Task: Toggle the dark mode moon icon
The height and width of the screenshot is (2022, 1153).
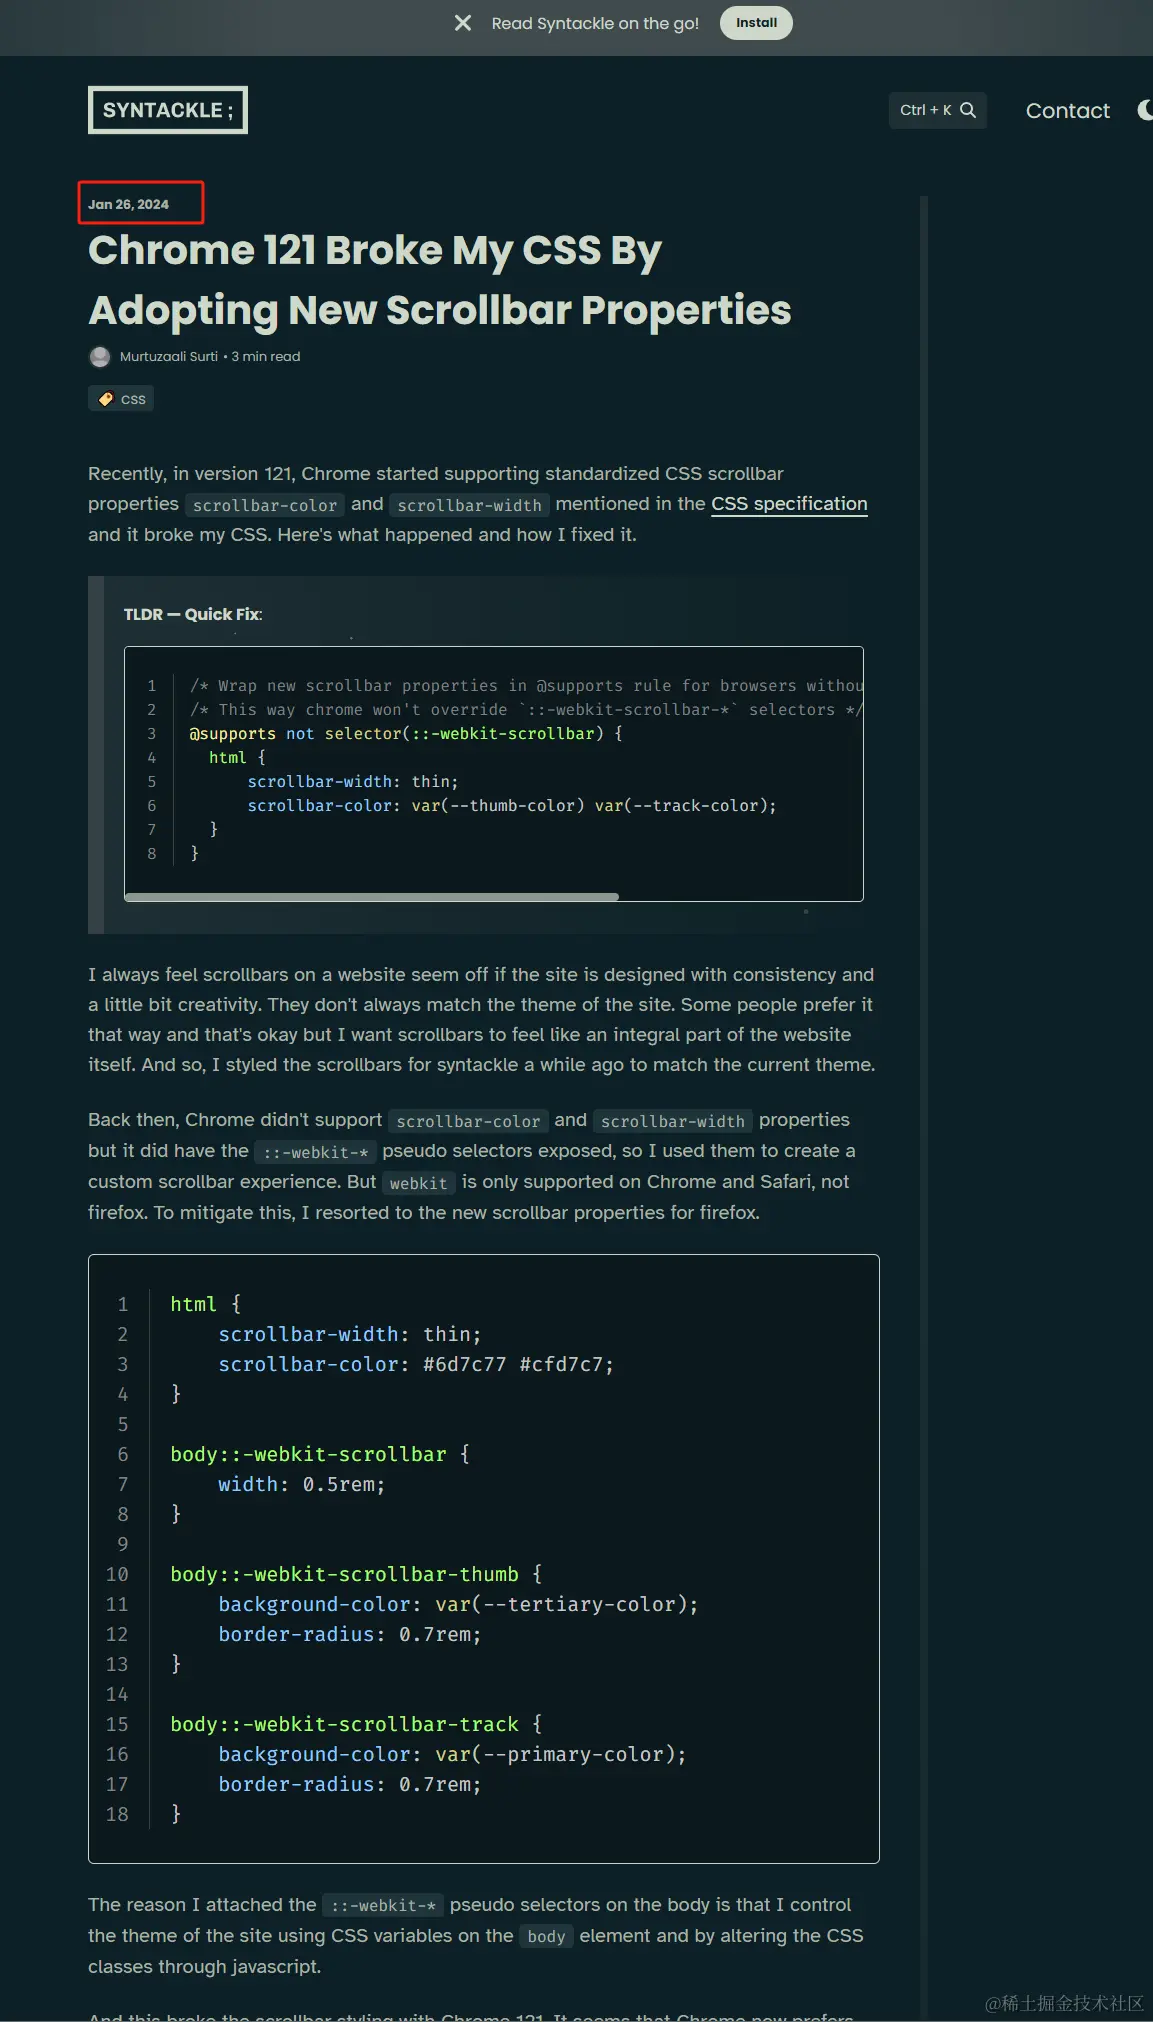Action: pyautogui.click(x=1145, y=110)
